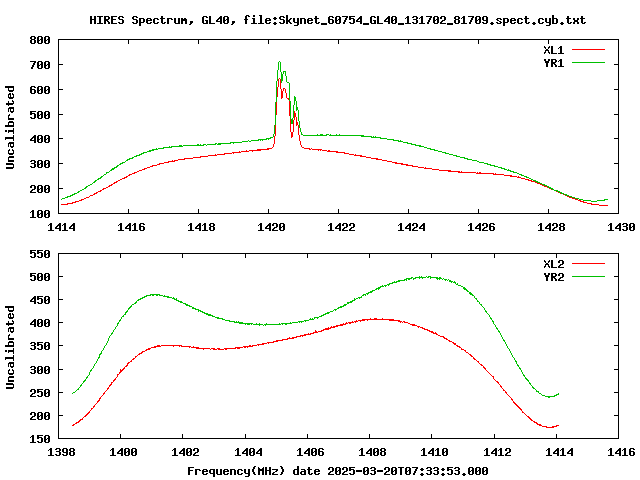Click the XL2 red legend line
The width and height of the screenshot is (640, 480).
tap(588, 264)
